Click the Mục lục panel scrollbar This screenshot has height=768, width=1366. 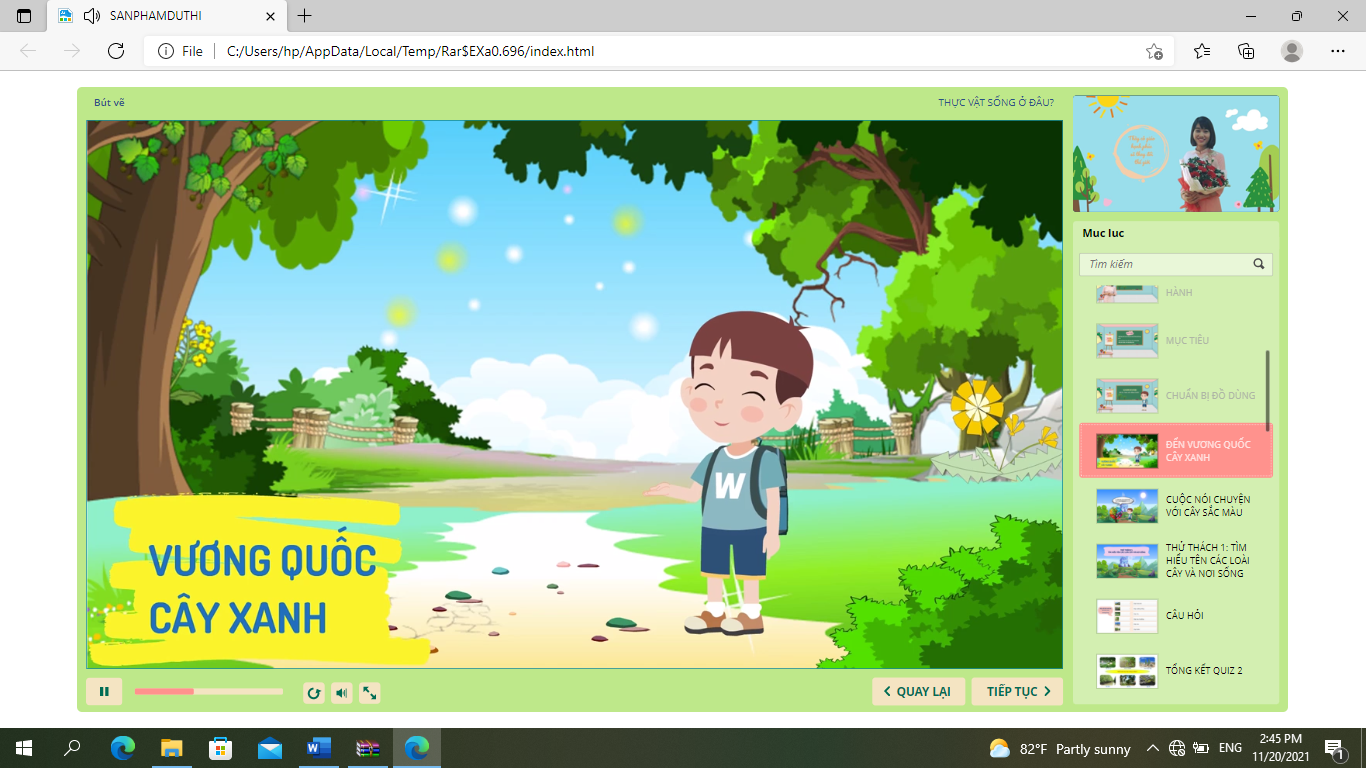pos(1268,390)
